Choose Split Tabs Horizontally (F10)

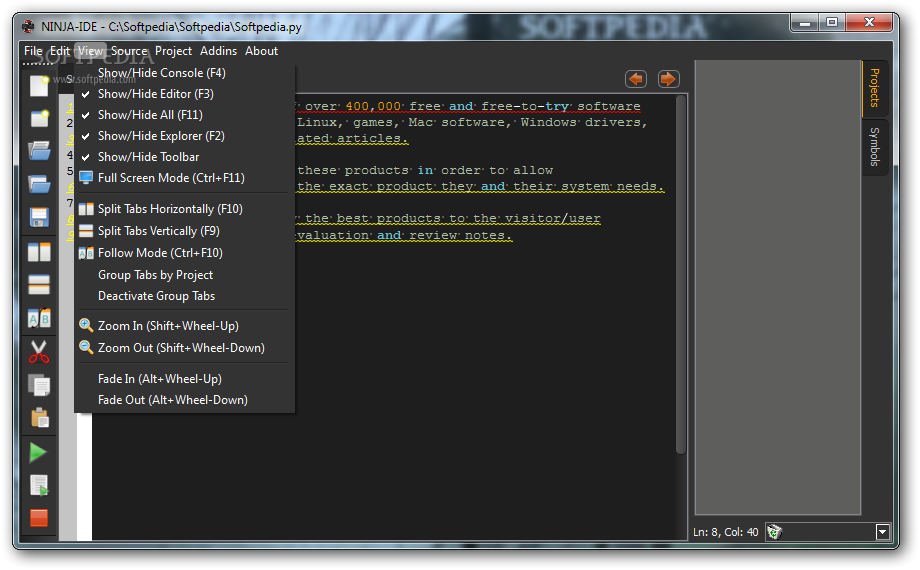pos(184,209)
